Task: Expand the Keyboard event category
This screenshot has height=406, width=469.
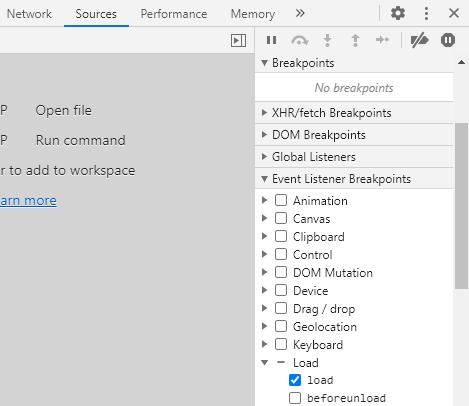Action: 264,344
